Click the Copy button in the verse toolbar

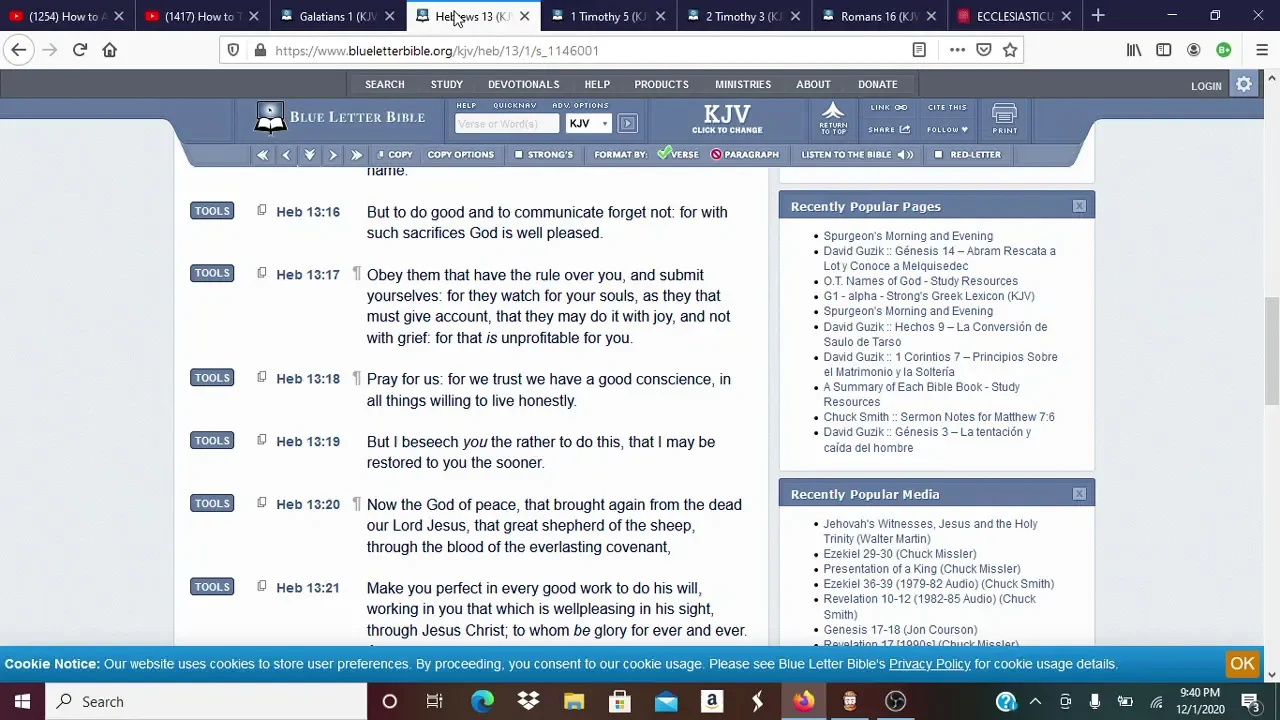[395, 155]
